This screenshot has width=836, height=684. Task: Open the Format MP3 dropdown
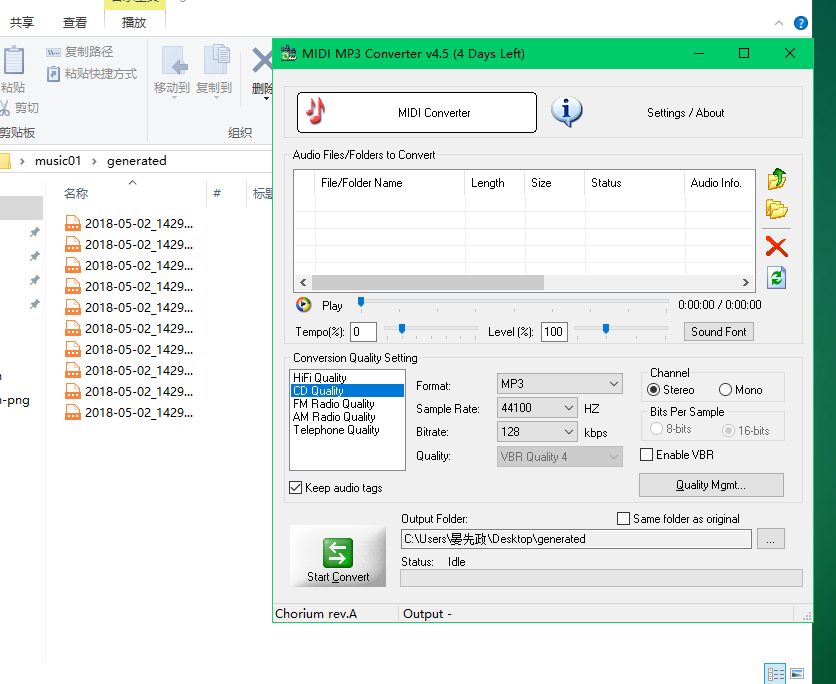pos(559,384)
